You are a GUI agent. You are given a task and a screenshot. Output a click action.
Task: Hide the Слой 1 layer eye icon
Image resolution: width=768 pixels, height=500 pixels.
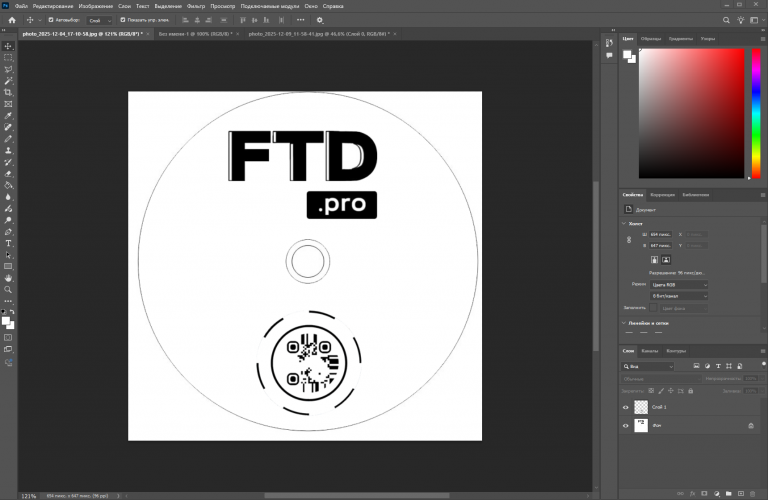pos(625,407)
